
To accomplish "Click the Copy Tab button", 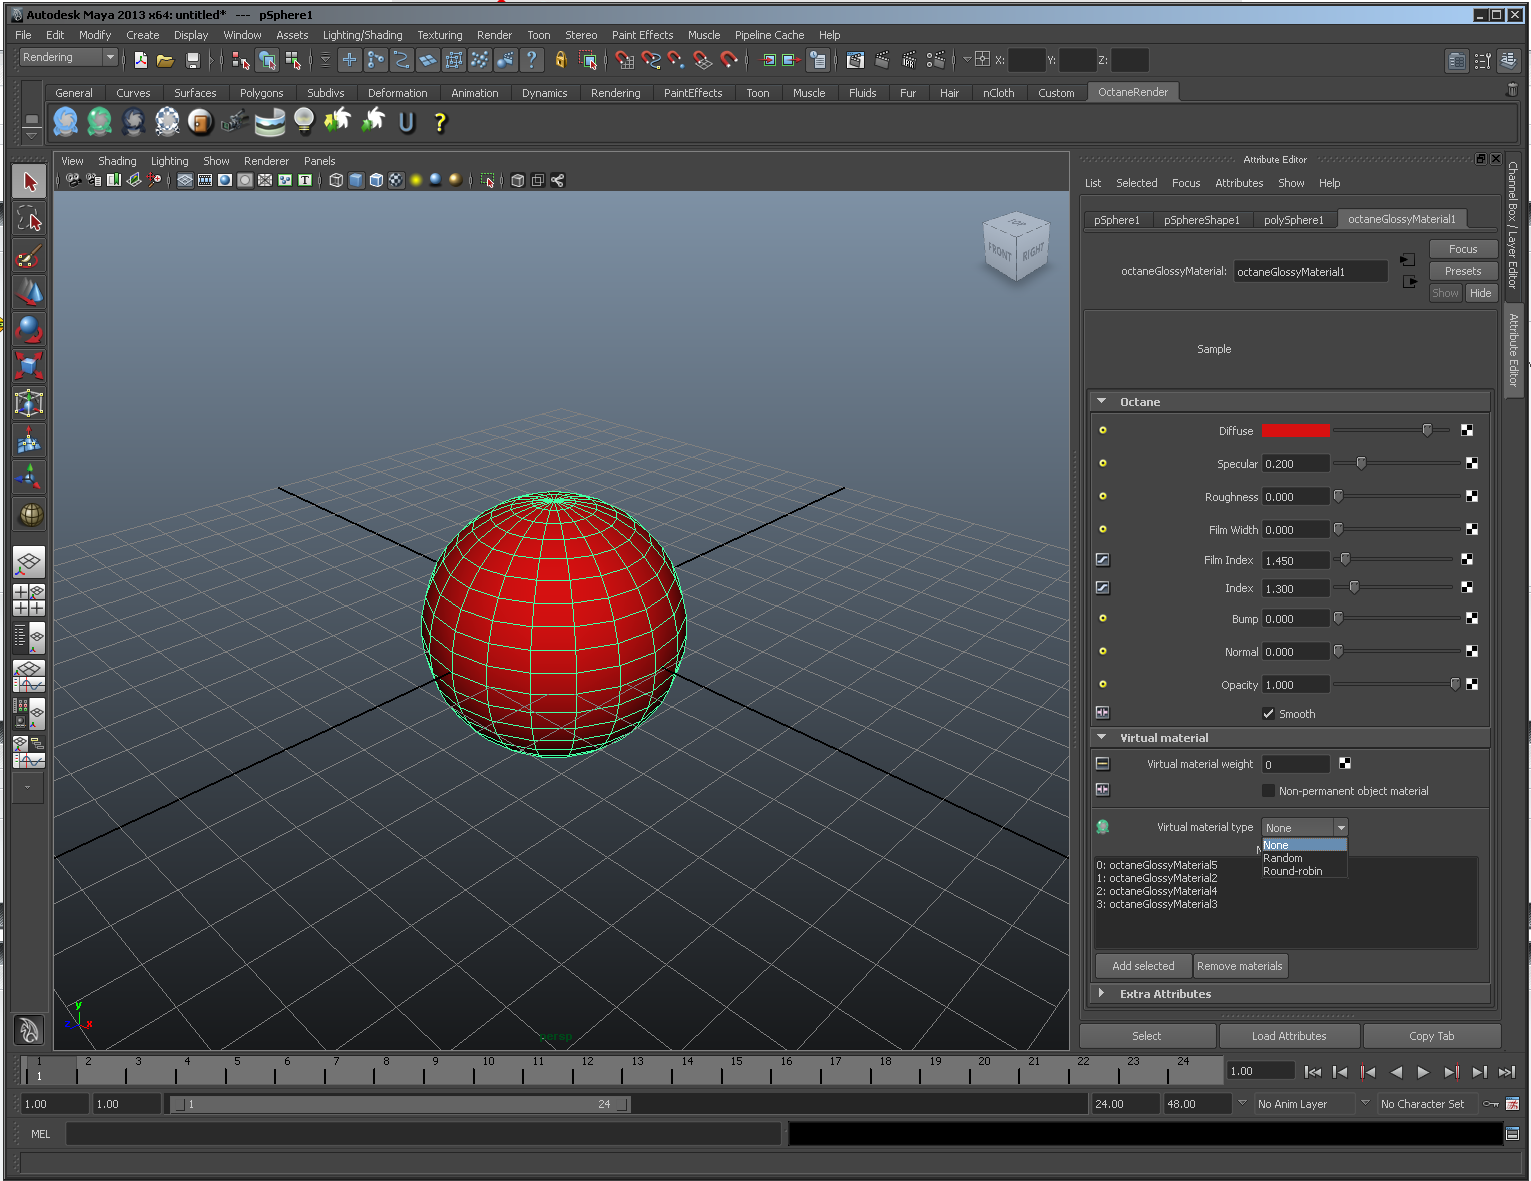I will coord(1432,1036).
